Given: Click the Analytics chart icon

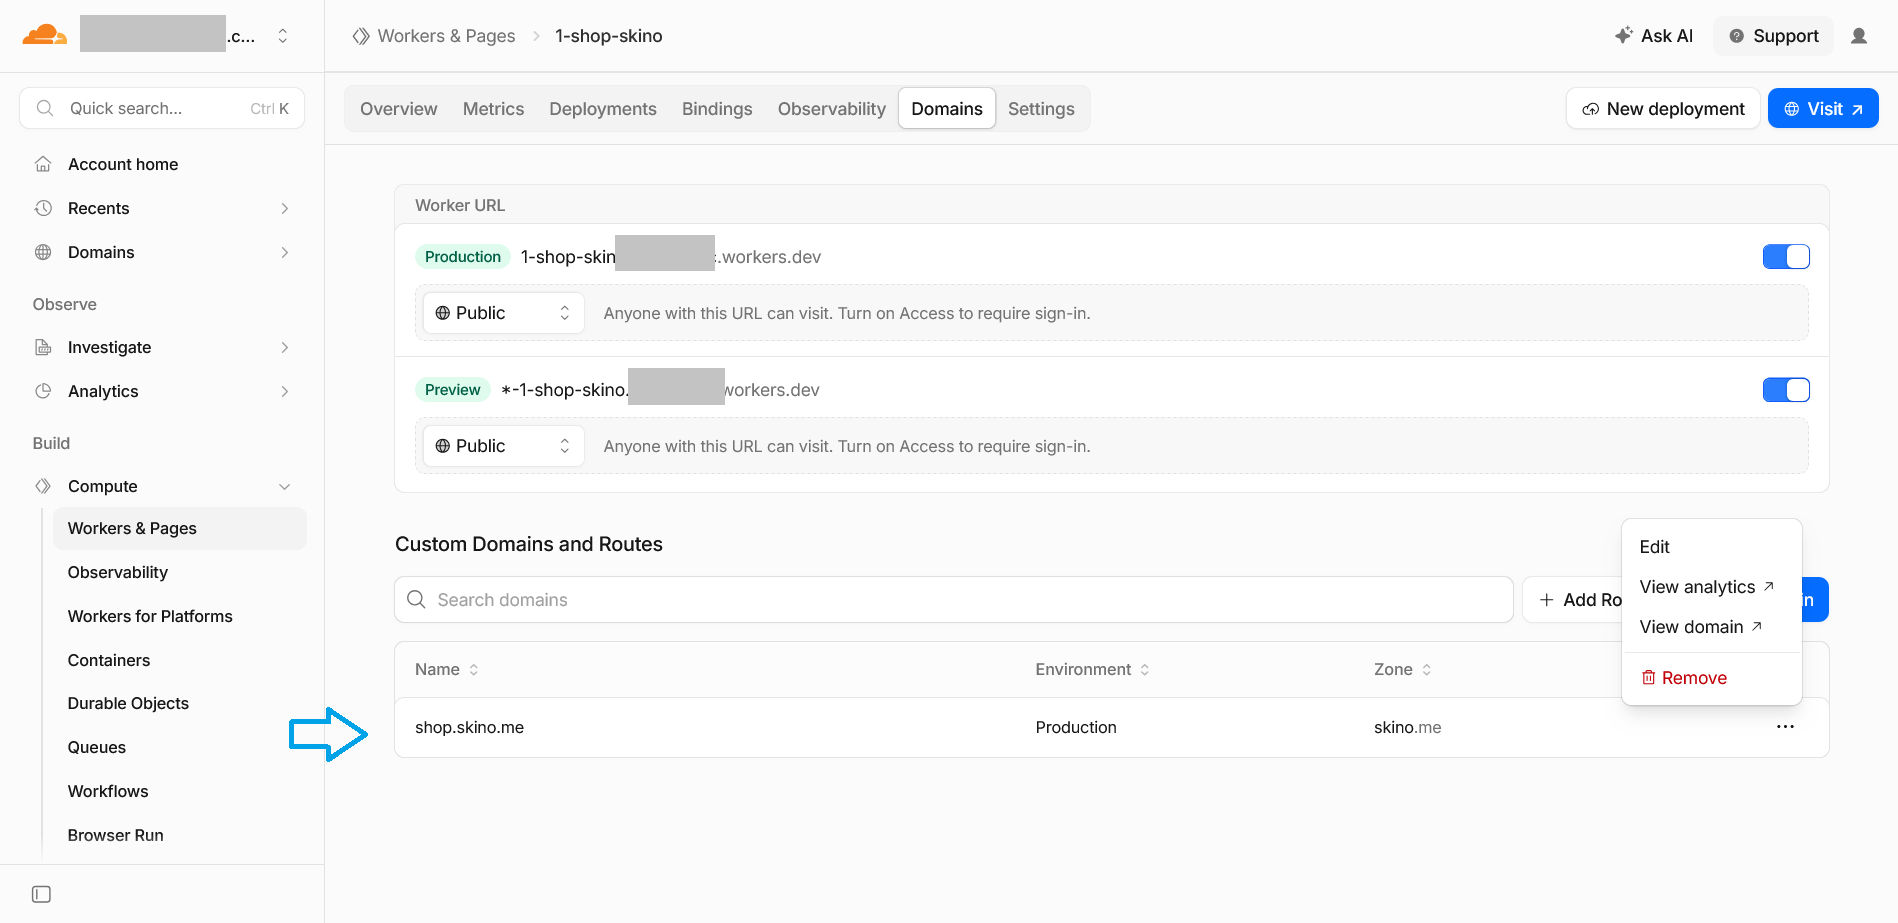Looking at the screenshot, I should pyautogui.click(x=43, y=391).
